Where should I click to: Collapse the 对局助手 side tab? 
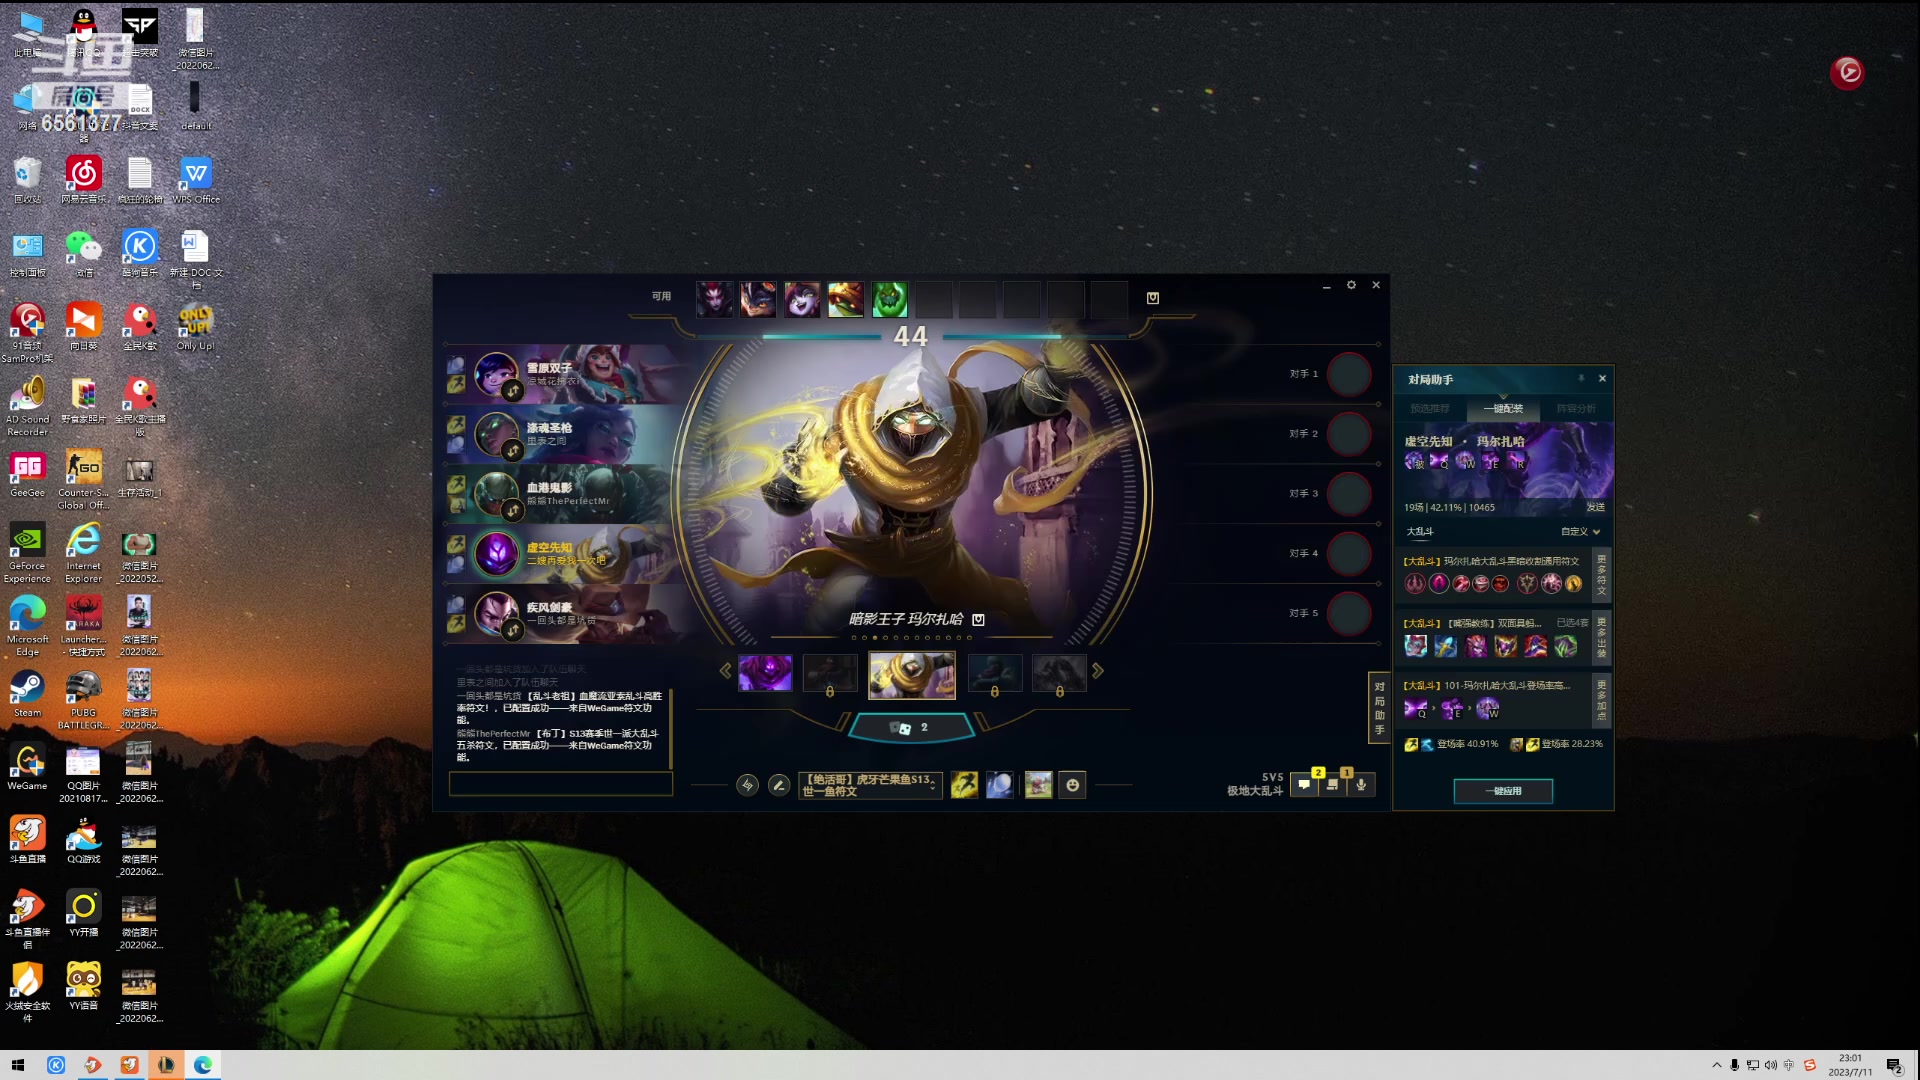coord(1379,708)
